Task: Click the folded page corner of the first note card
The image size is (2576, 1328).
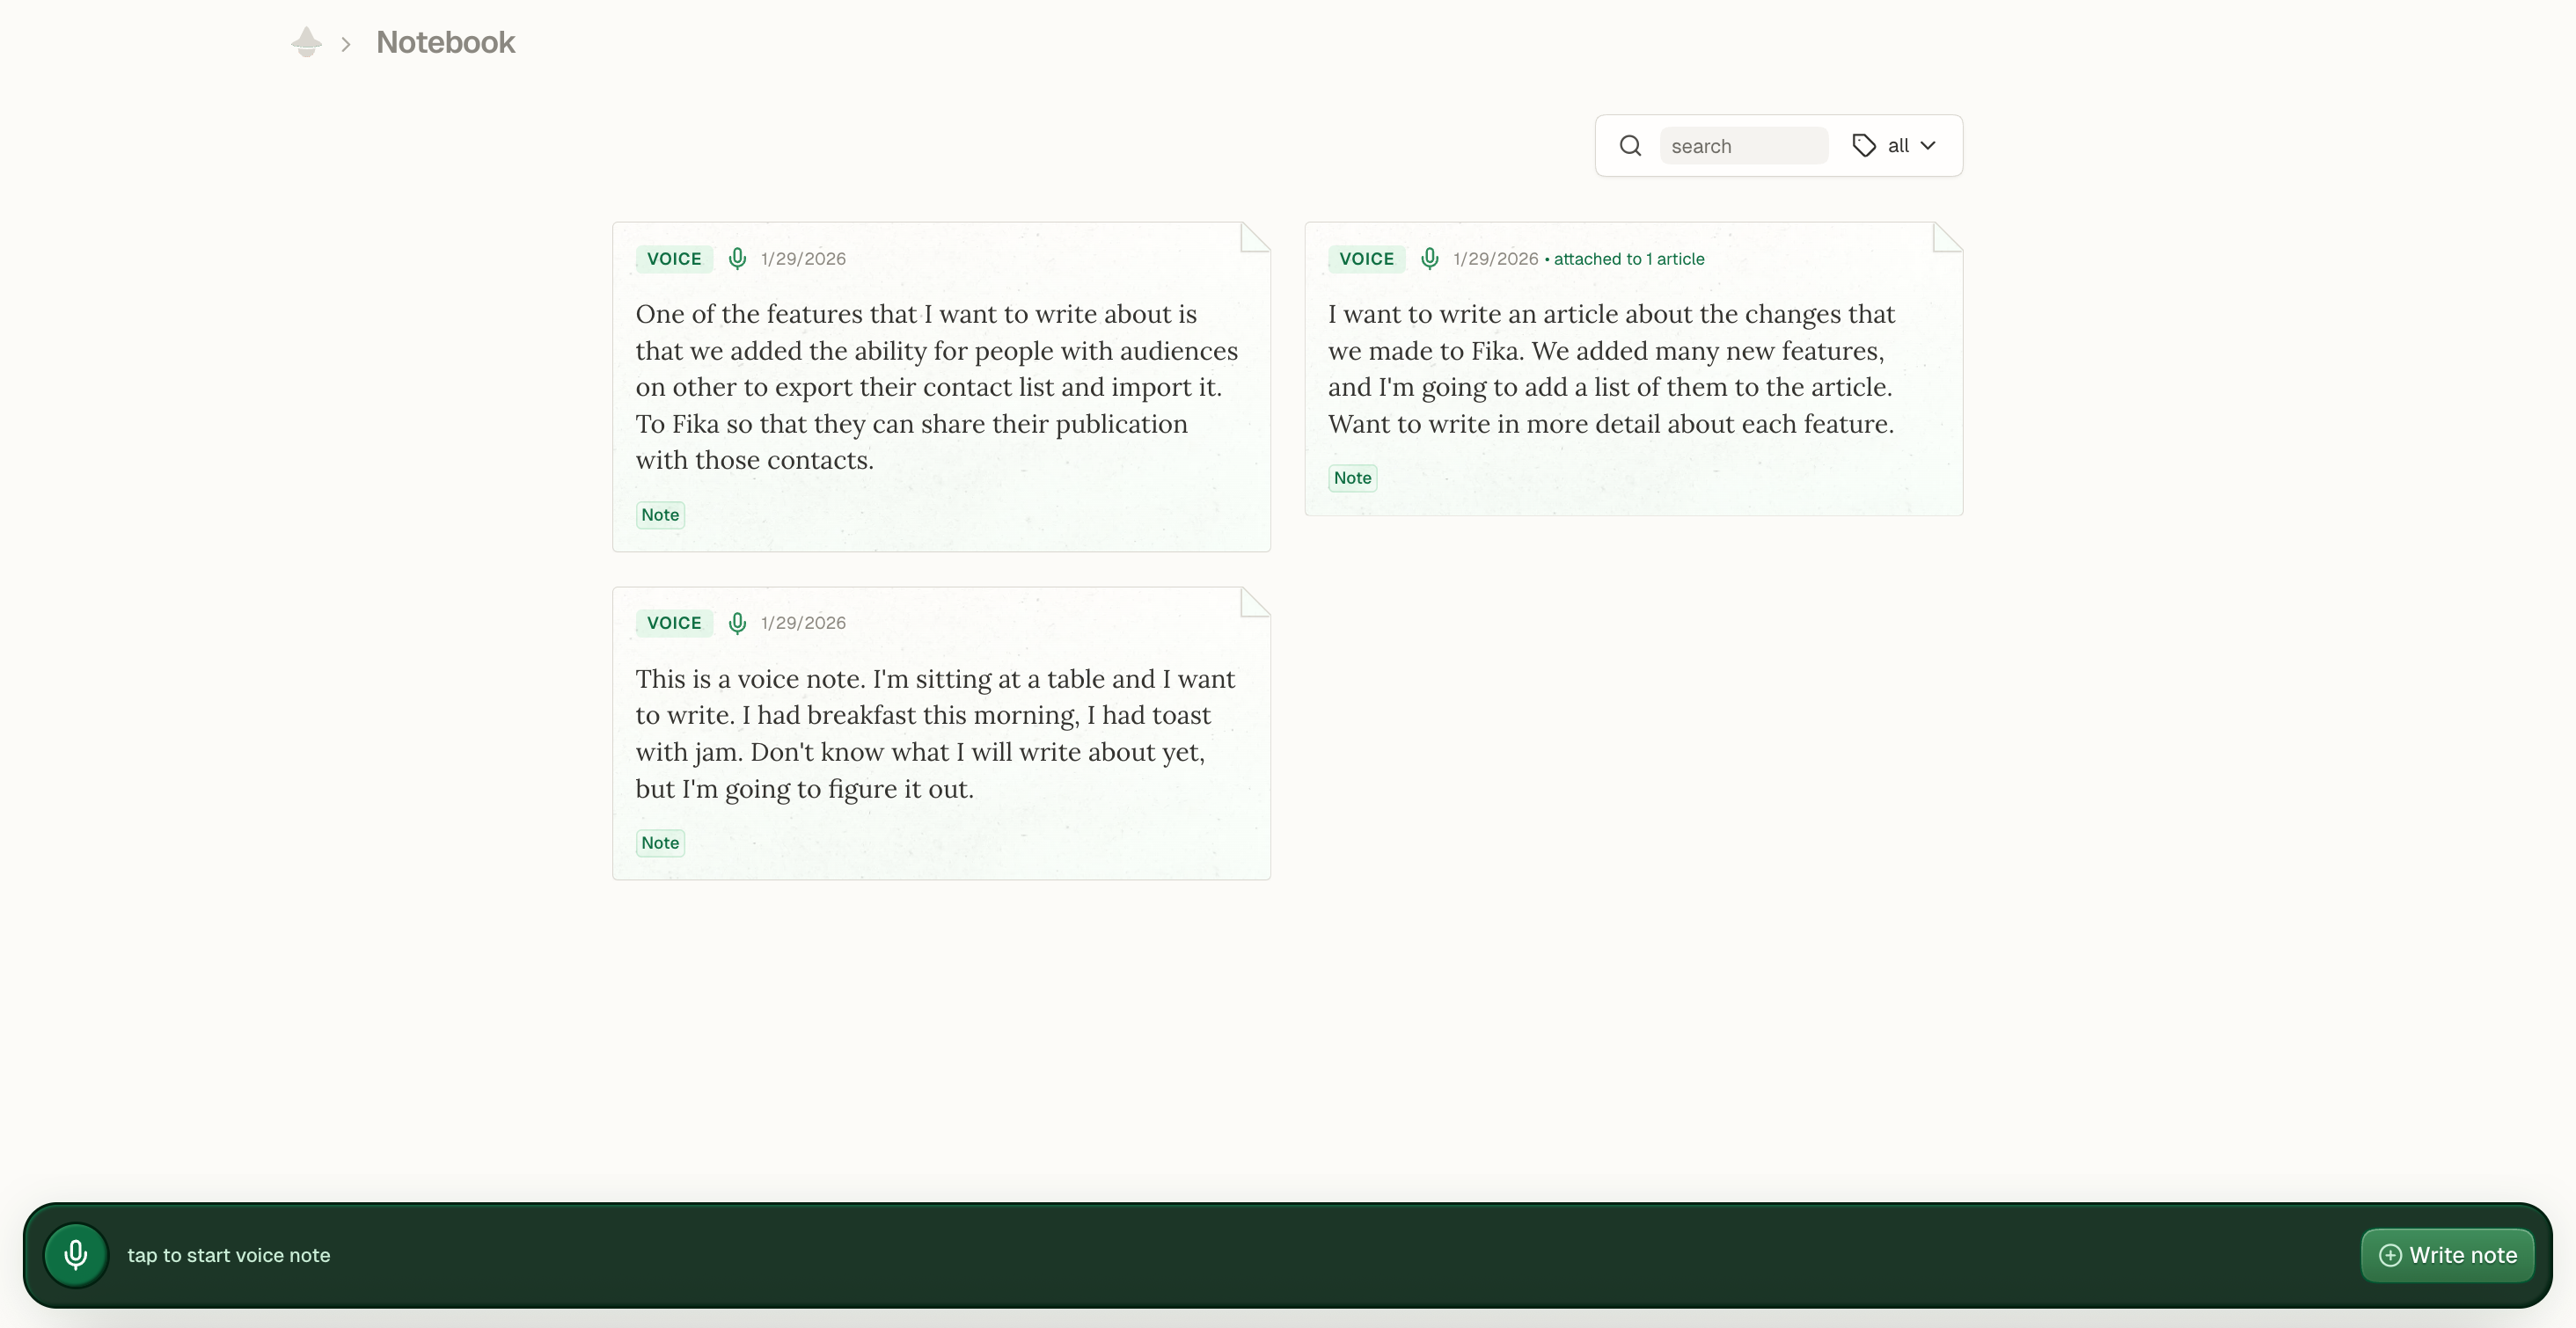Action: [x=1254, y=238]
